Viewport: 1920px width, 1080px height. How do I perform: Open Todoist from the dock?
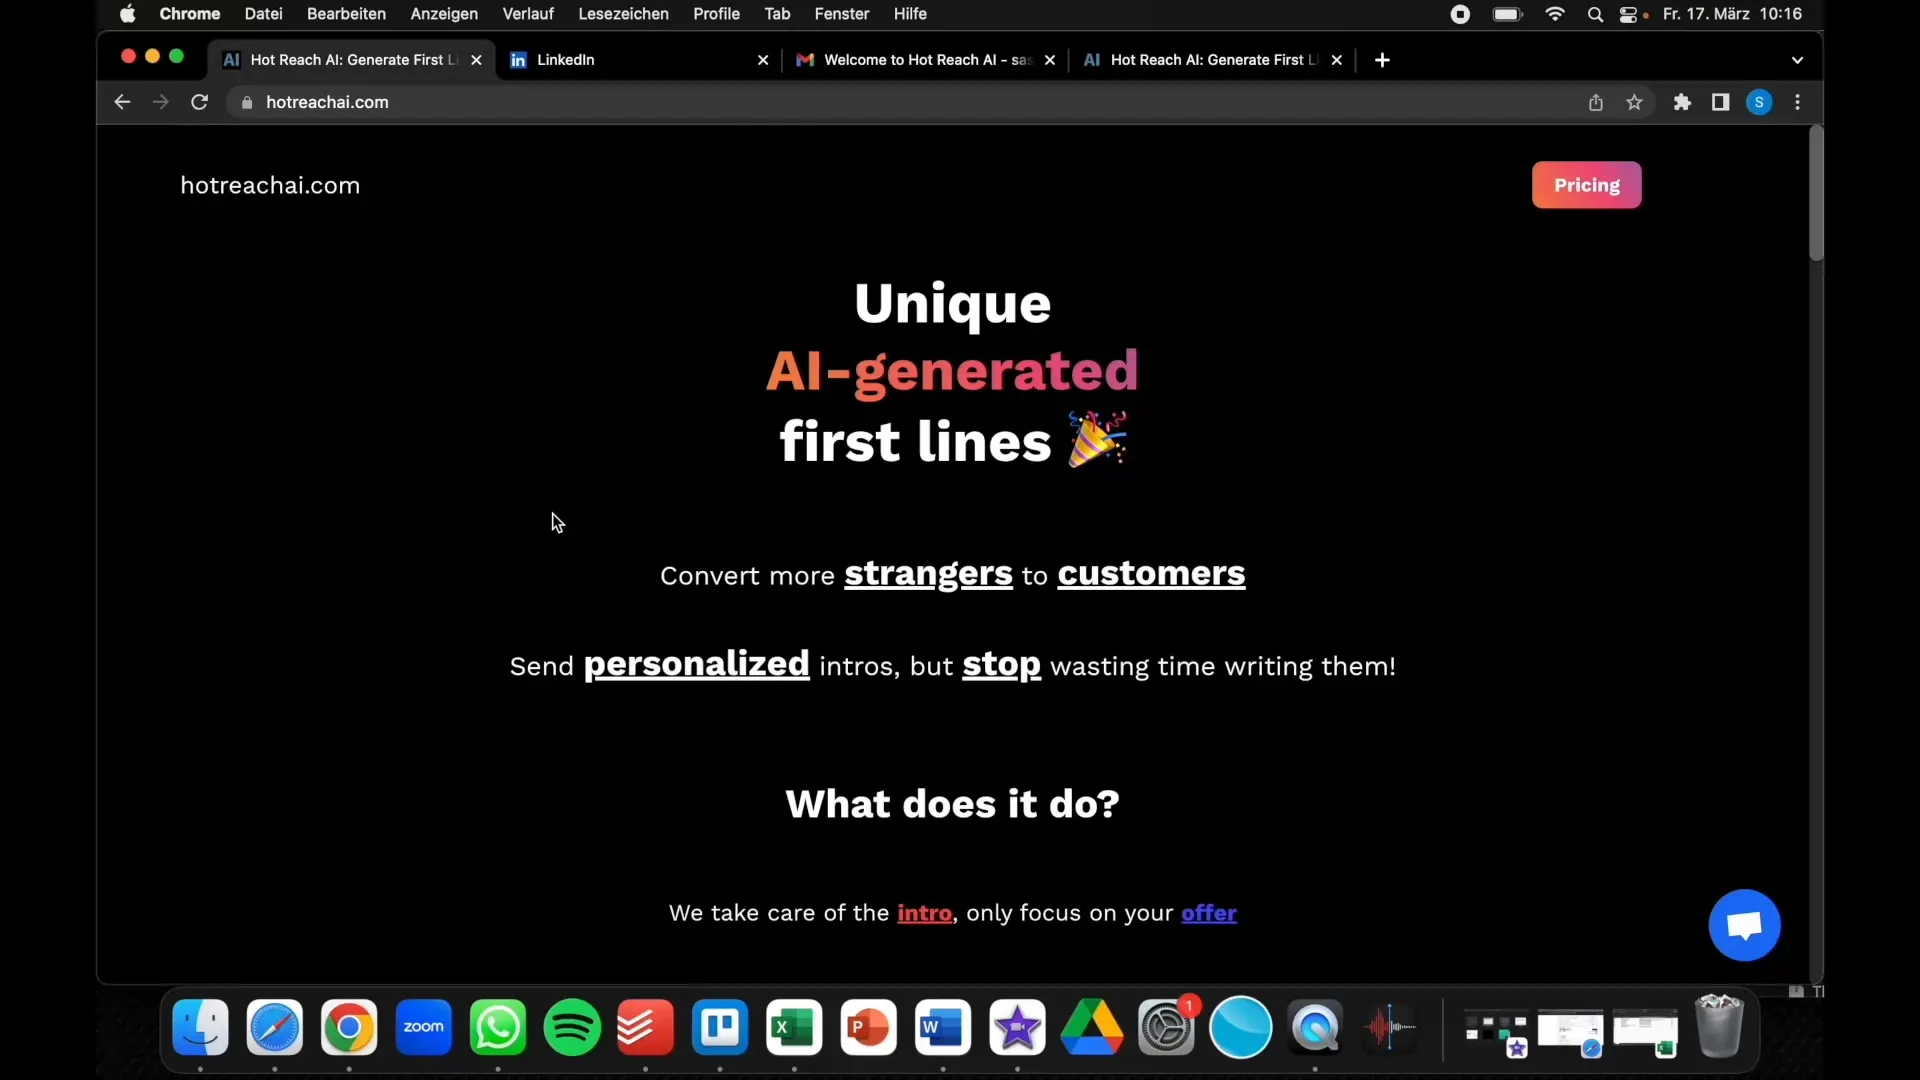(646, 1027)
